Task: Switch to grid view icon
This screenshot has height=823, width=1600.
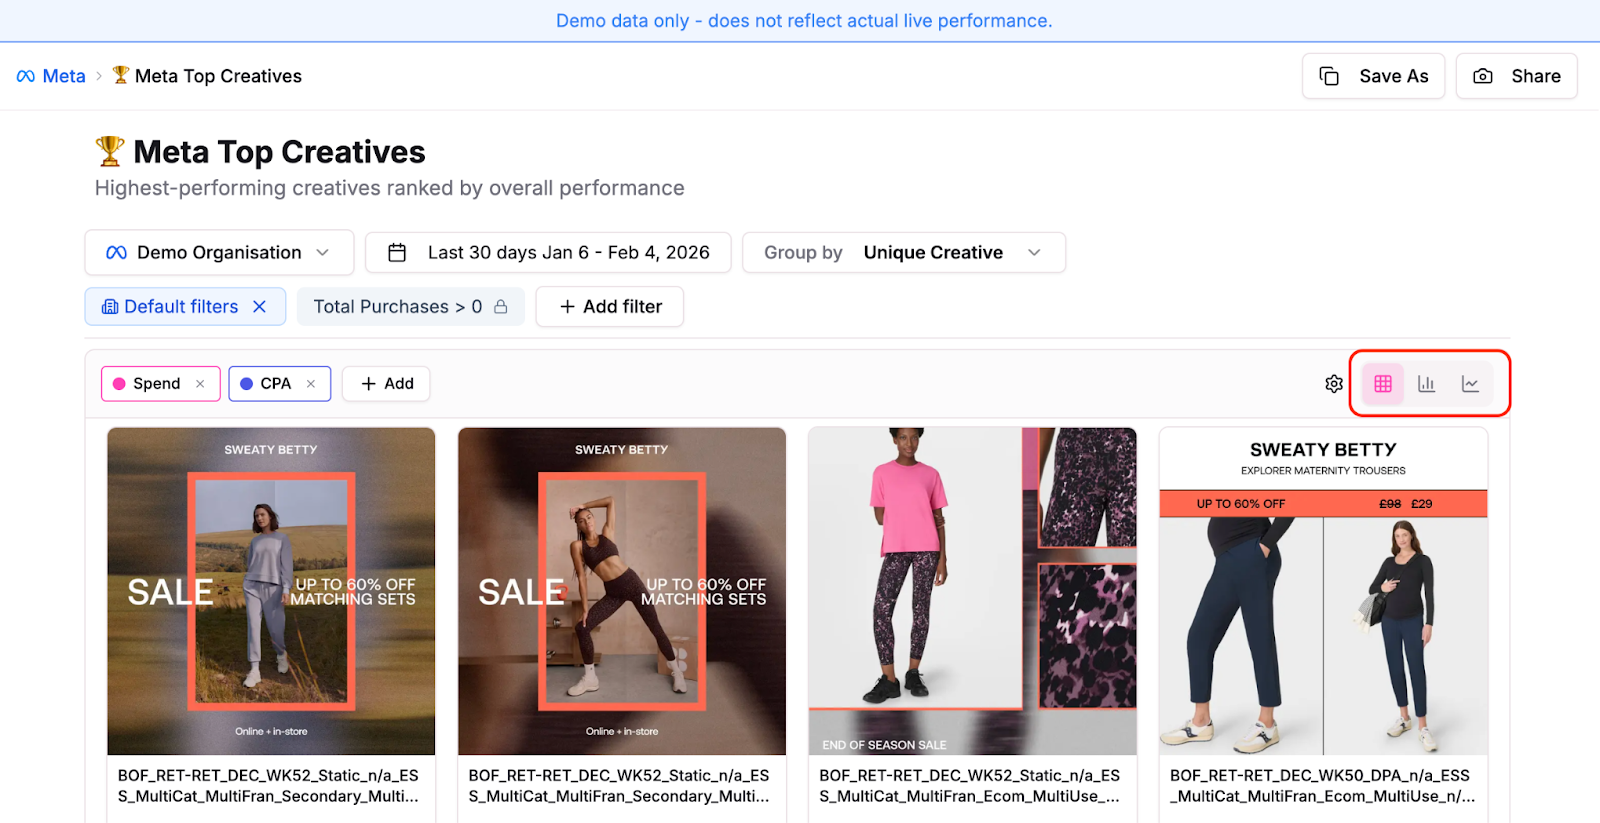Action: (1383, 384)
